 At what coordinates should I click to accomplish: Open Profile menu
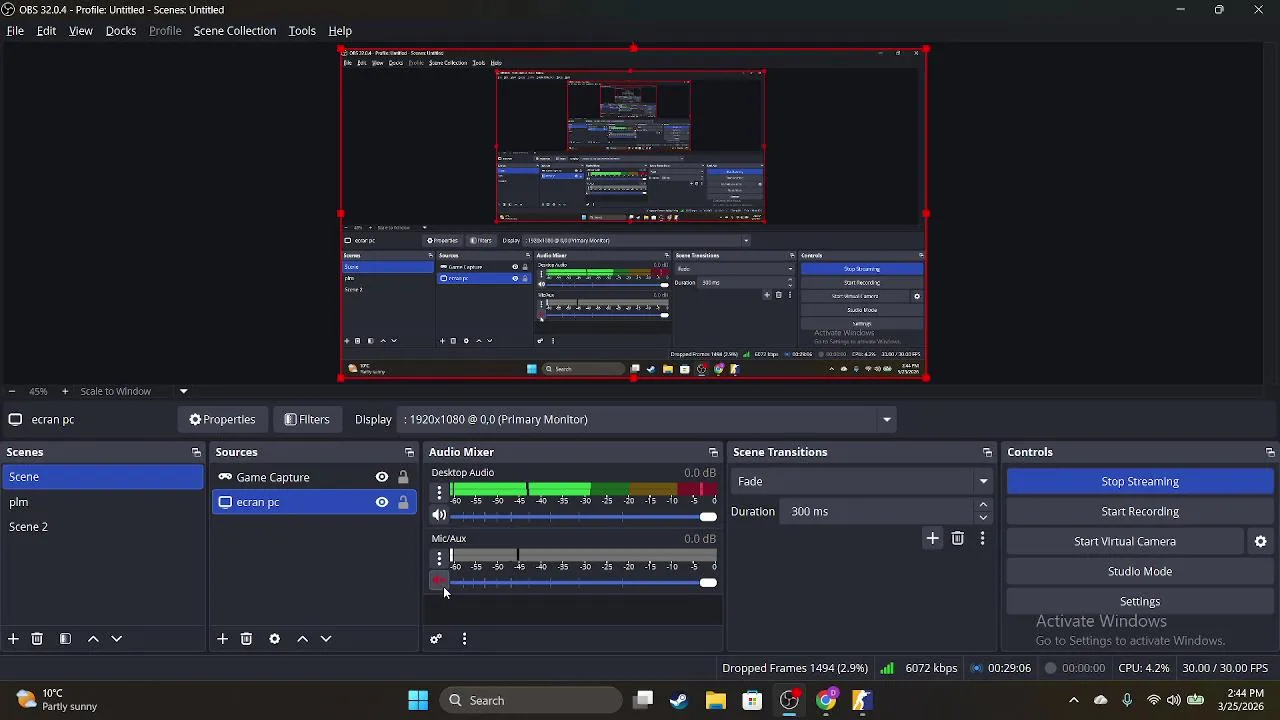point(165,31)
